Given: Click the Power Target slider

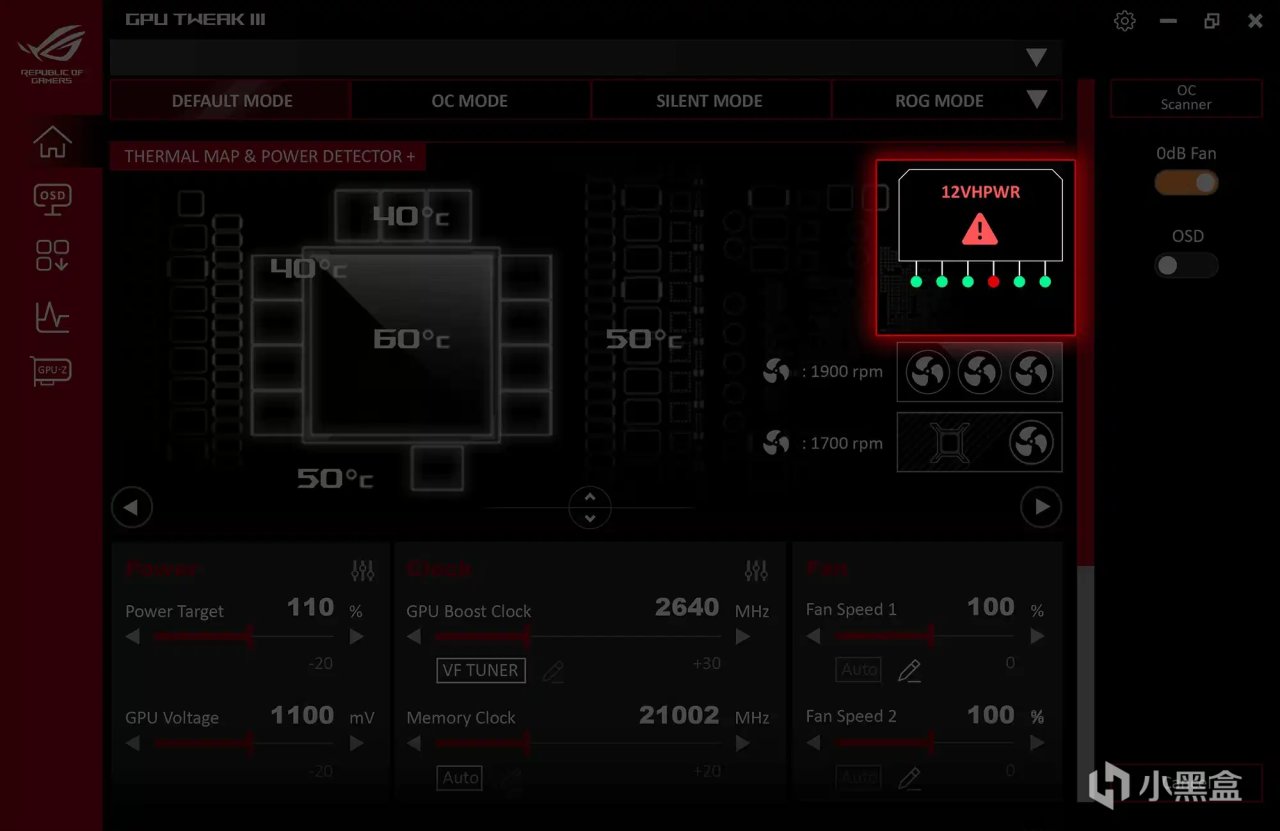Looking at the screenshot, I should click(245, 637).
